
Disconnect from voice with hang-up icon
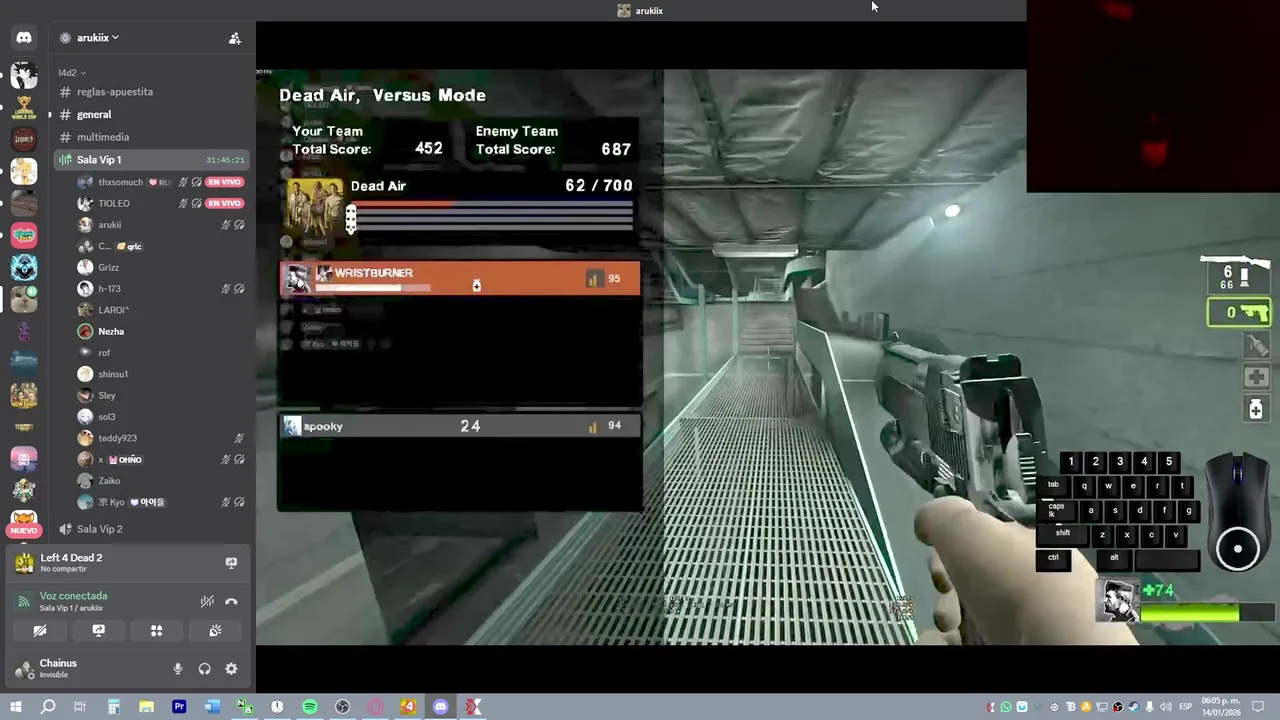(231, 601)
